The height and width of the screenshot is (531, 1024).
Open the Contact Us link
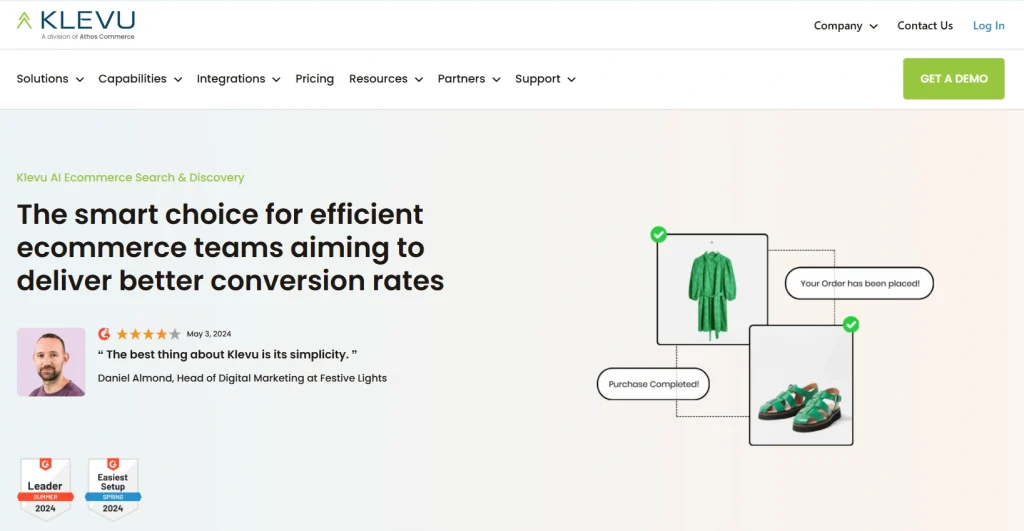(x=925, y=25)
